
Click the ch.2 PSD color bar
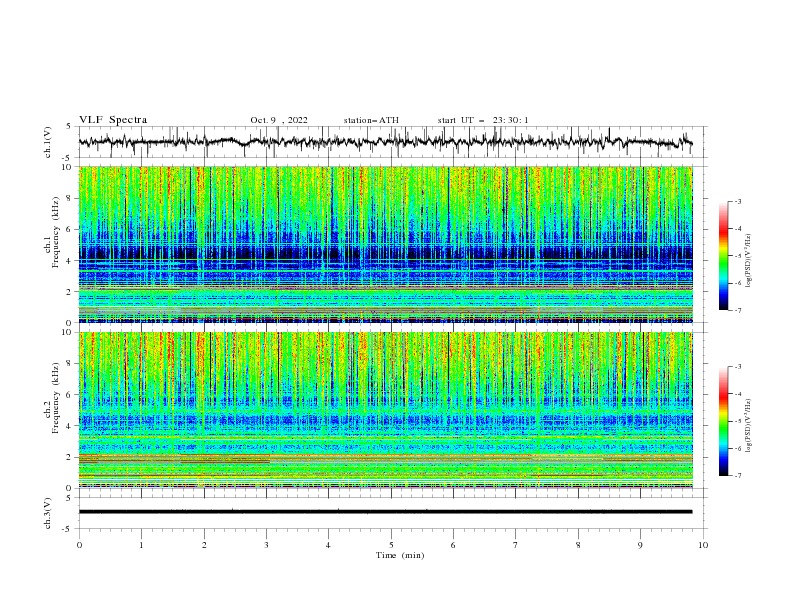[723, 421]
